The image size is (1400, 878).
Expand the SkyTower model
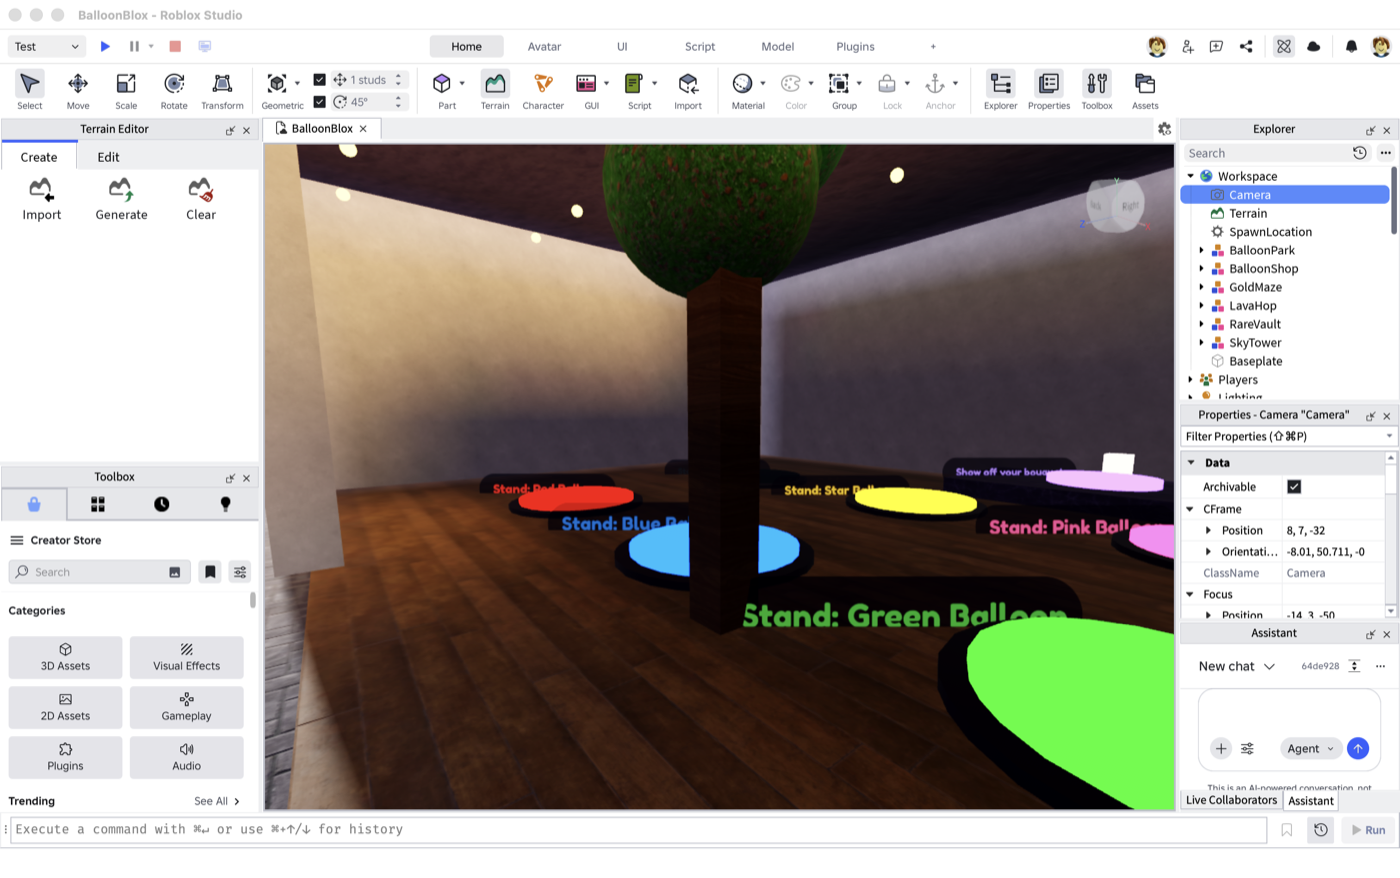click(1202, 343)
